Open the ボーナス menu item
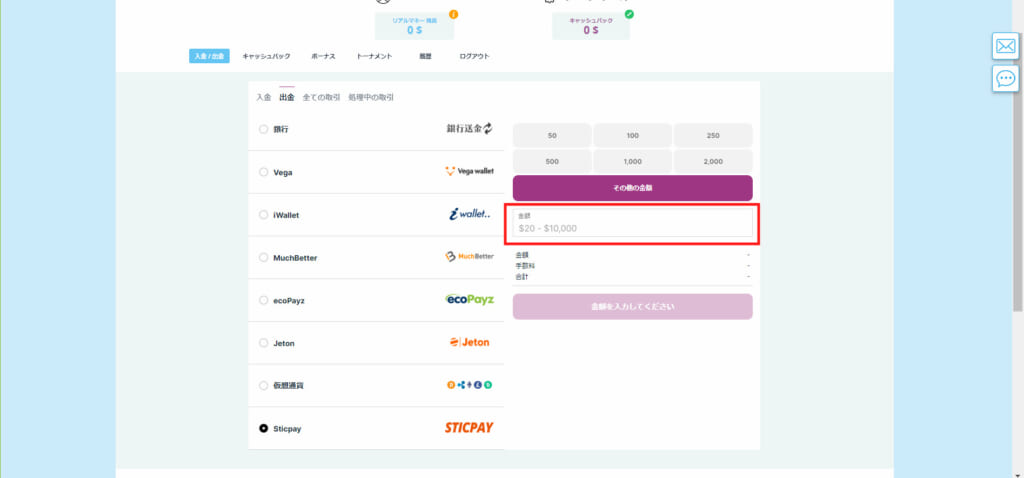The image size is (1024, 478). pos(323,56)
